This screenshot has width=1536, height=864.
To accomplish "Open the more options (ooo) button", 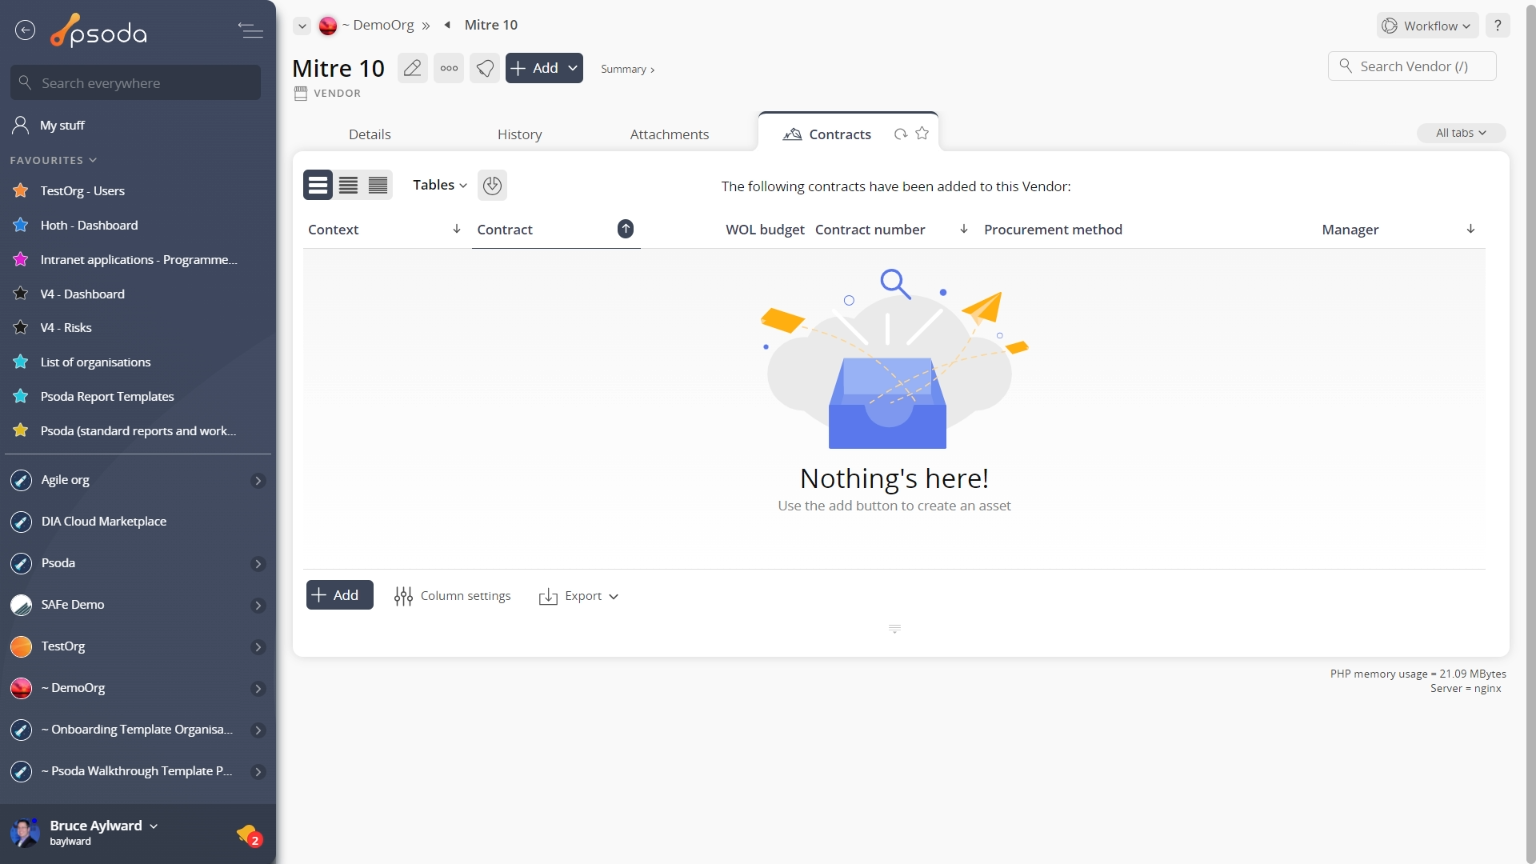I will (449, 68).
